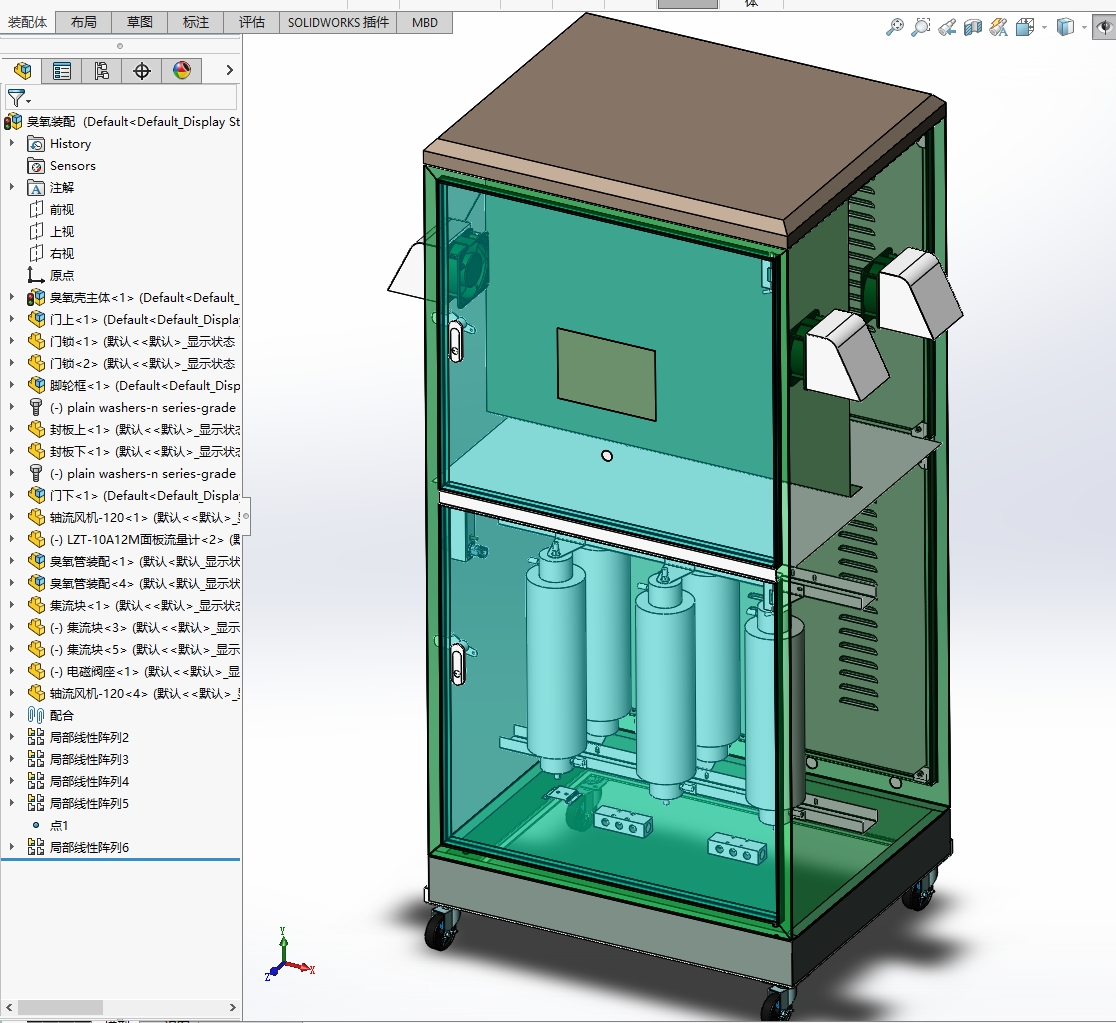Image resolution: width=1116 pixels, height=1023 pixels.
Task: Expand the History node
Action: [x=11, y=143]
